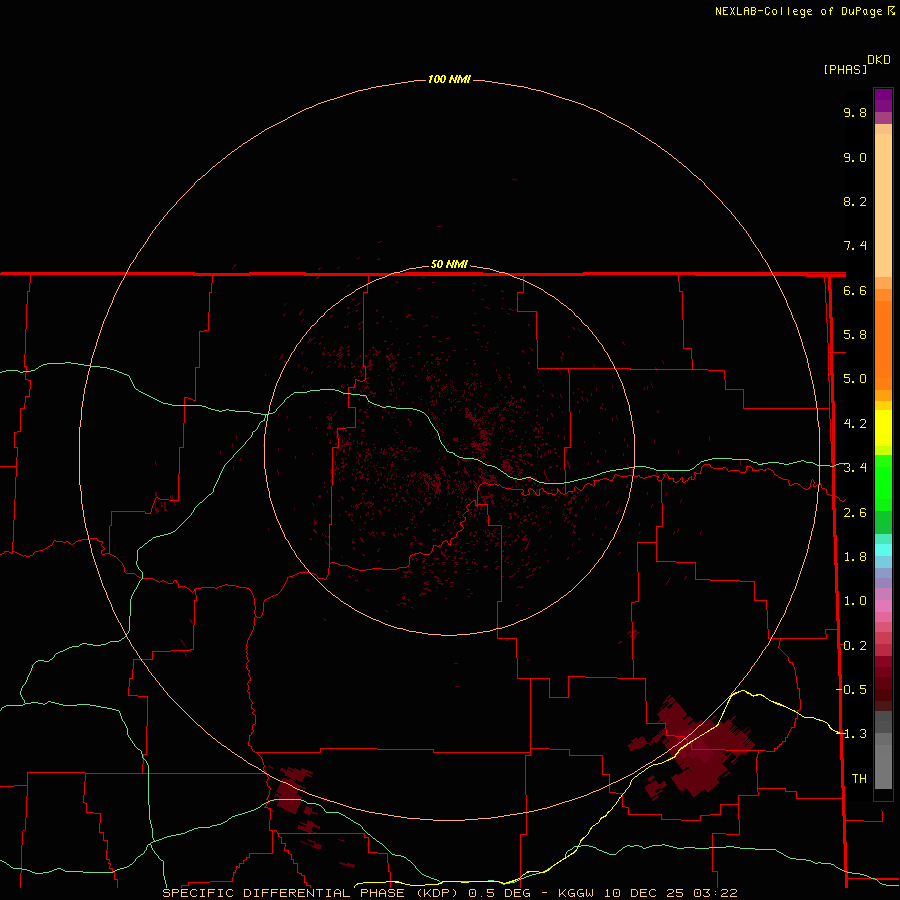
Task: Click the 2.6 value on the scale
Action: pos(855,513)
